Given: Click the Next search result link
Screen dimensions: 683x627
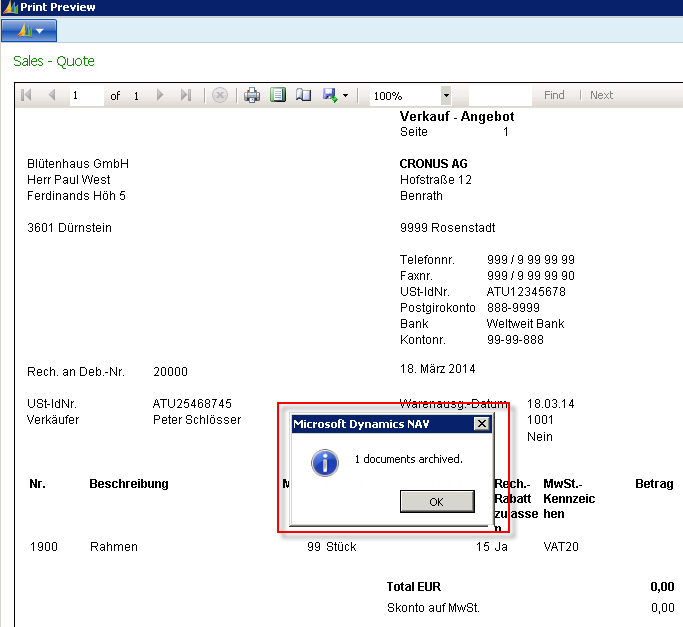Looking at the screenshot, I should pos(601,96).
